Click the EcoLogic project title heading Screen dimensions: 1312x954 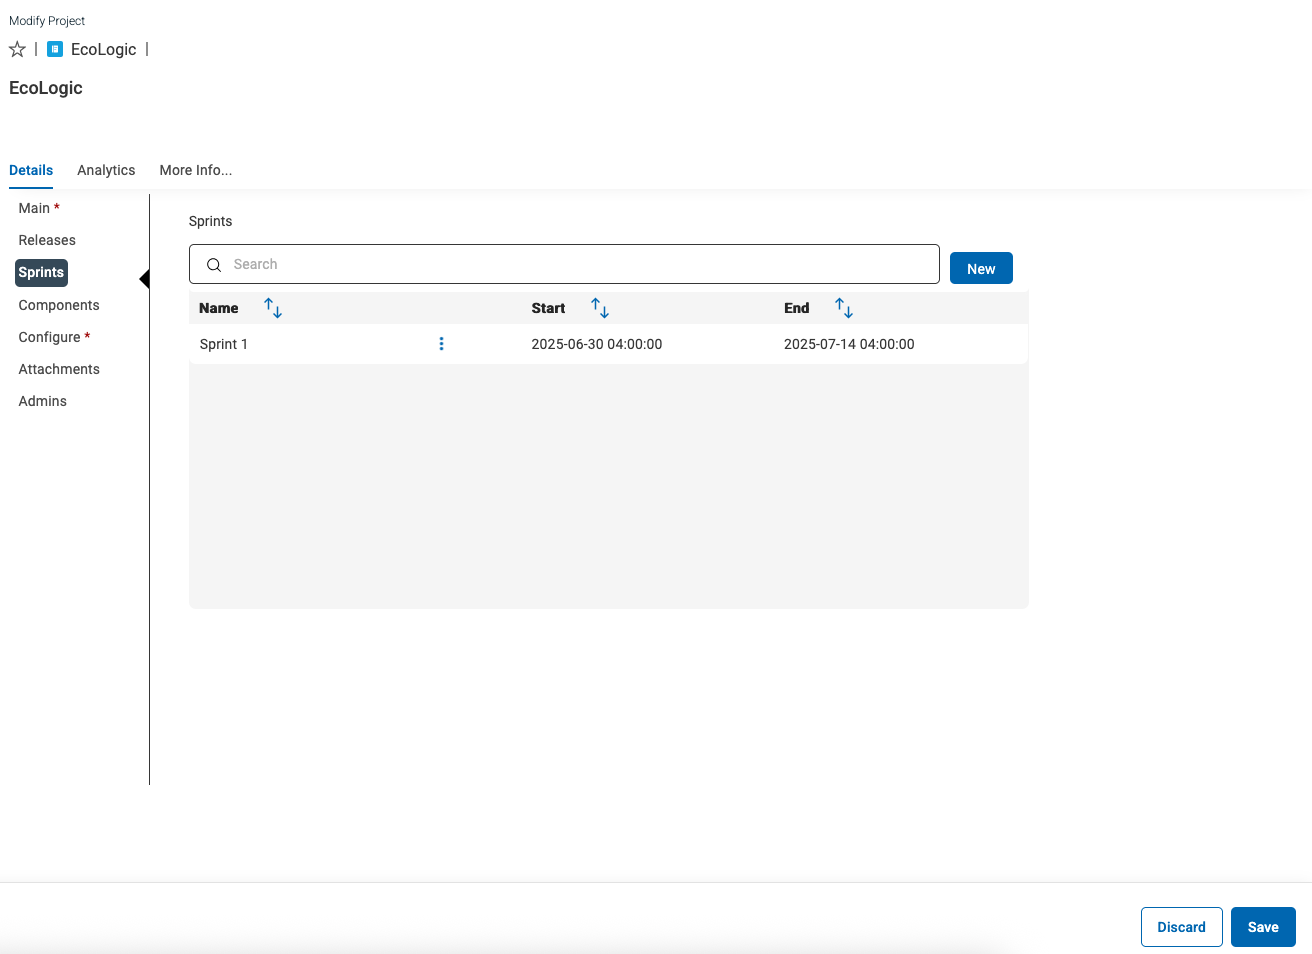[x=46, y=88]
